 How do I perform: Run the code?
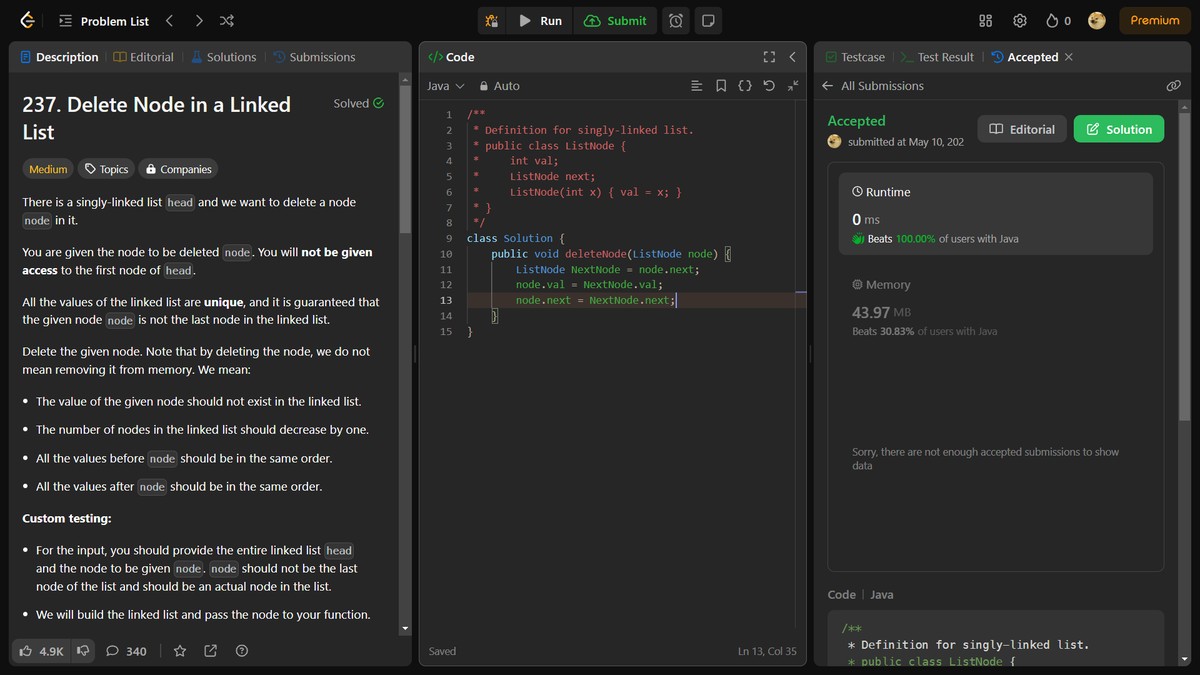click(x=541, y=21)
